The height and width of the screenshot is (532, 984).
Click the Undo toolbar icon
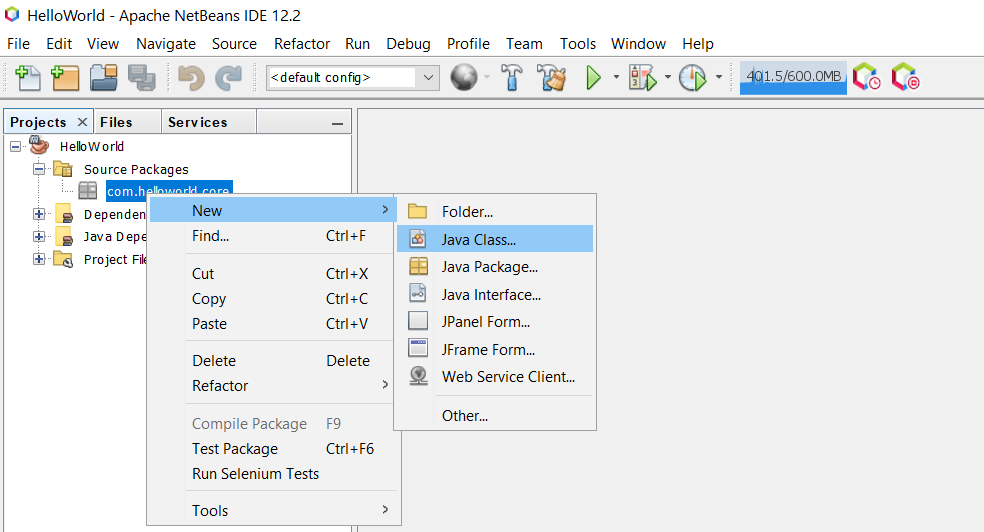click(x=191, y=78)
